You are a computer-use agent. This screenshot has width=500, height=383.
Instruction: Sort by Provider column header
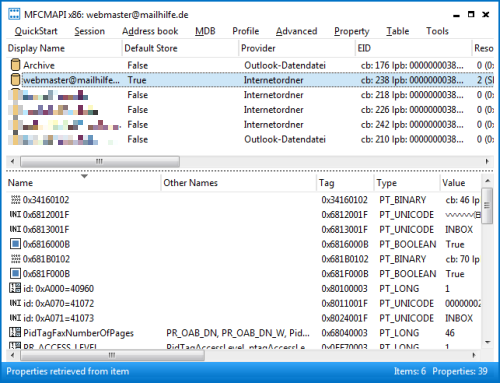(x=297, y=48)
